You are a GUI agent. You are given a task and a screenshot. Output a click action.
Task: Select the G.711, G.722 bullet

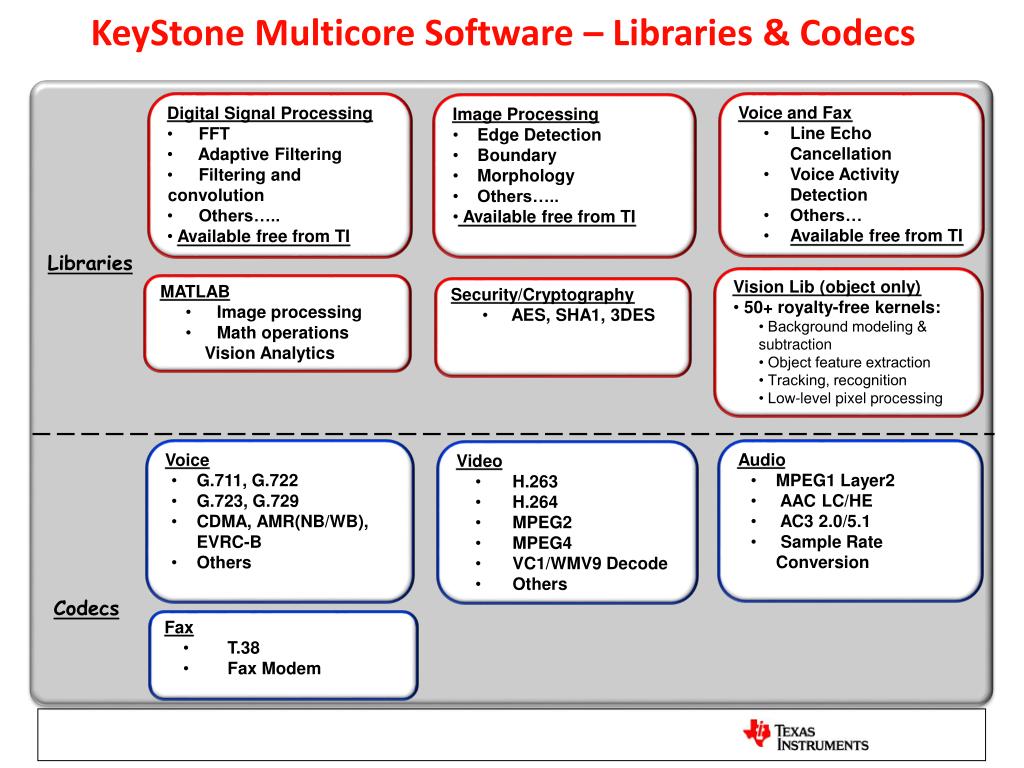click(x=248, y=481)
